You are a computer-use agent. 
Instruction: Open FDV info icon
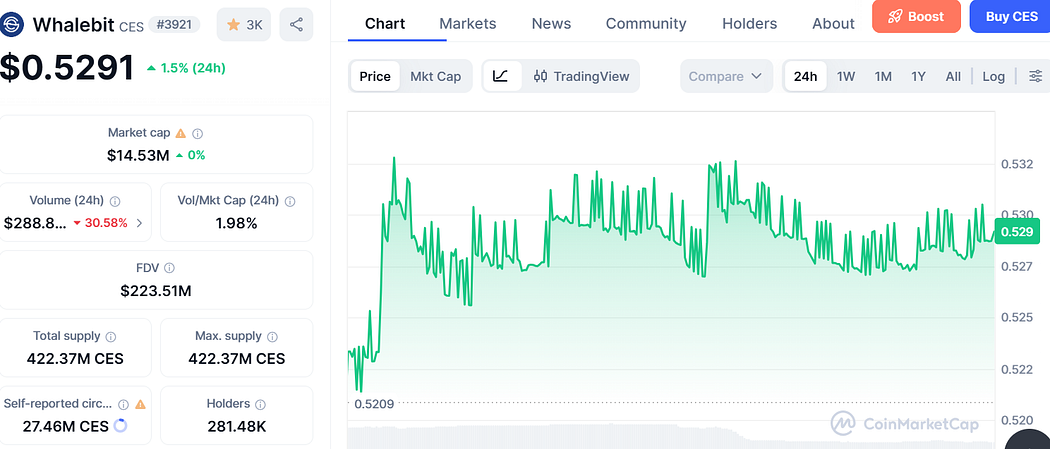[x=169, y=268]
